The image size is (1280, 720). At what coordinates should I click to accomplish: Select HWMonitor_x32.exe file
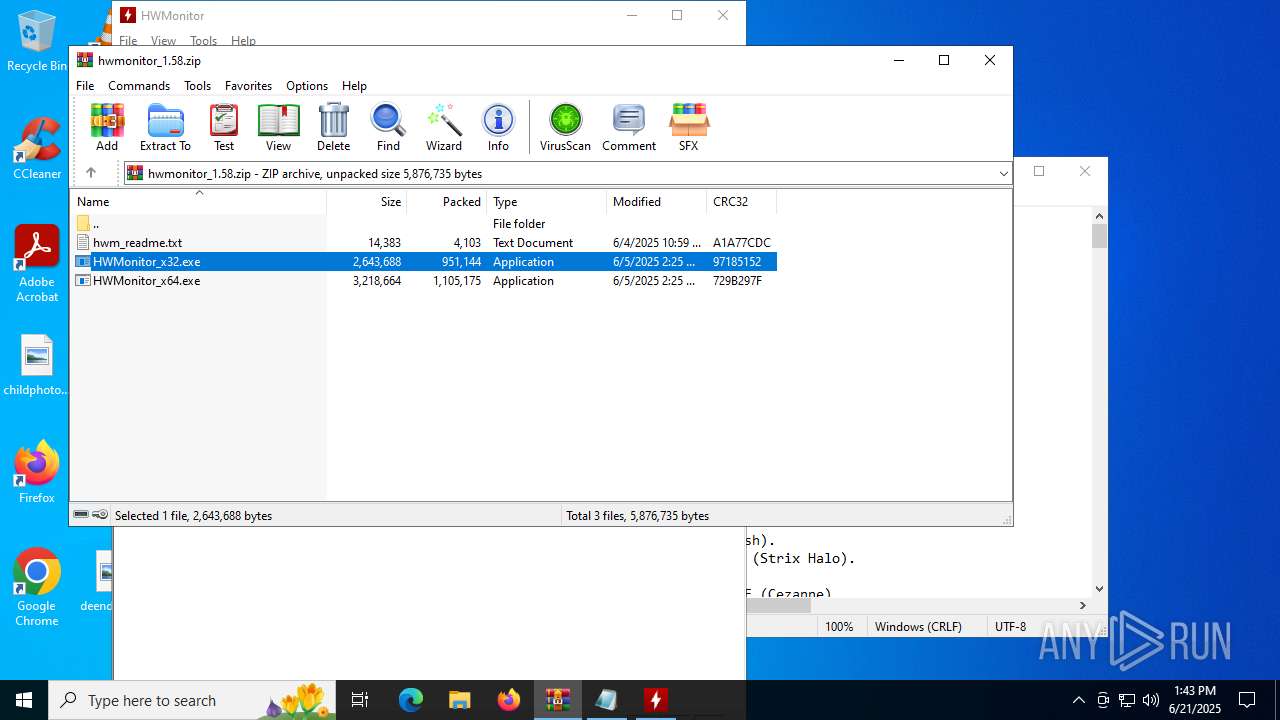(x=424, y=262)
